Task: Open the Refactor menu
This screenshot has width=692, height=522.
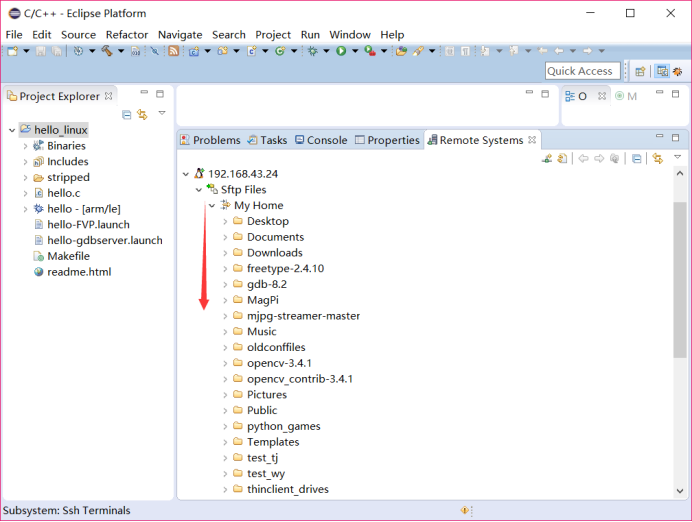Action: 127,35
